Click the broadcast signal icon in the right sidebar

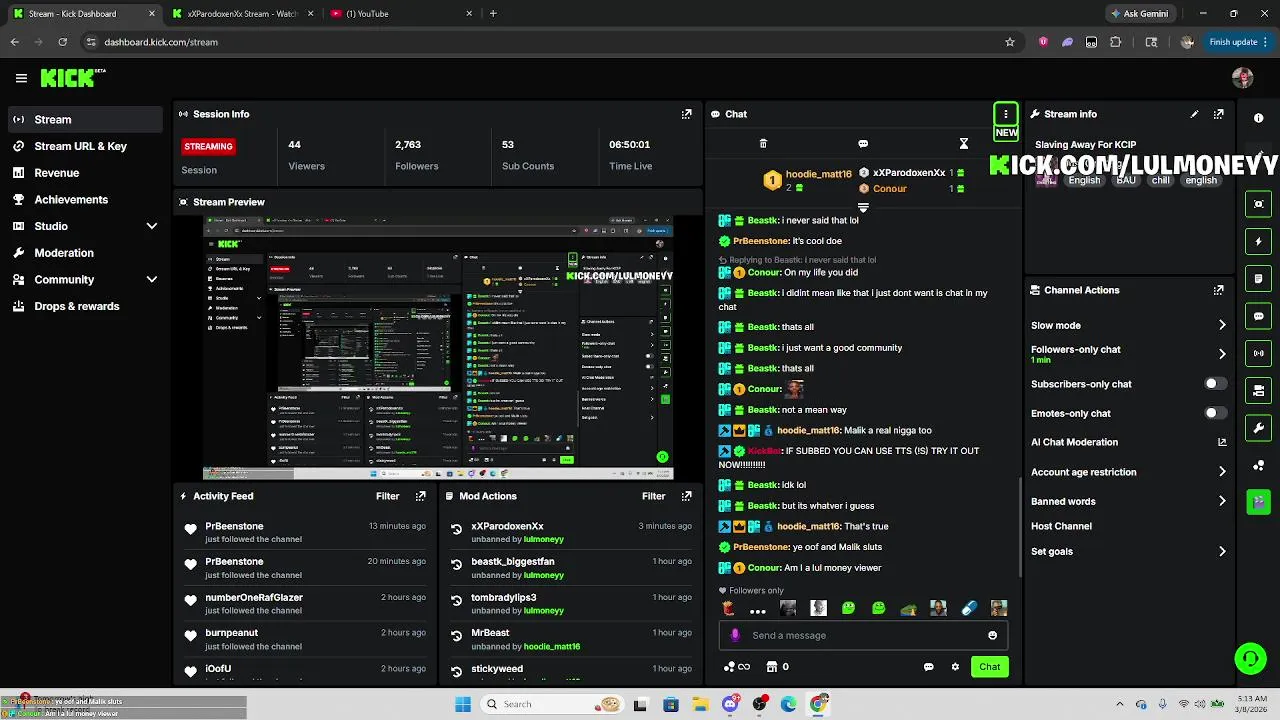[x=1258, y=353]
